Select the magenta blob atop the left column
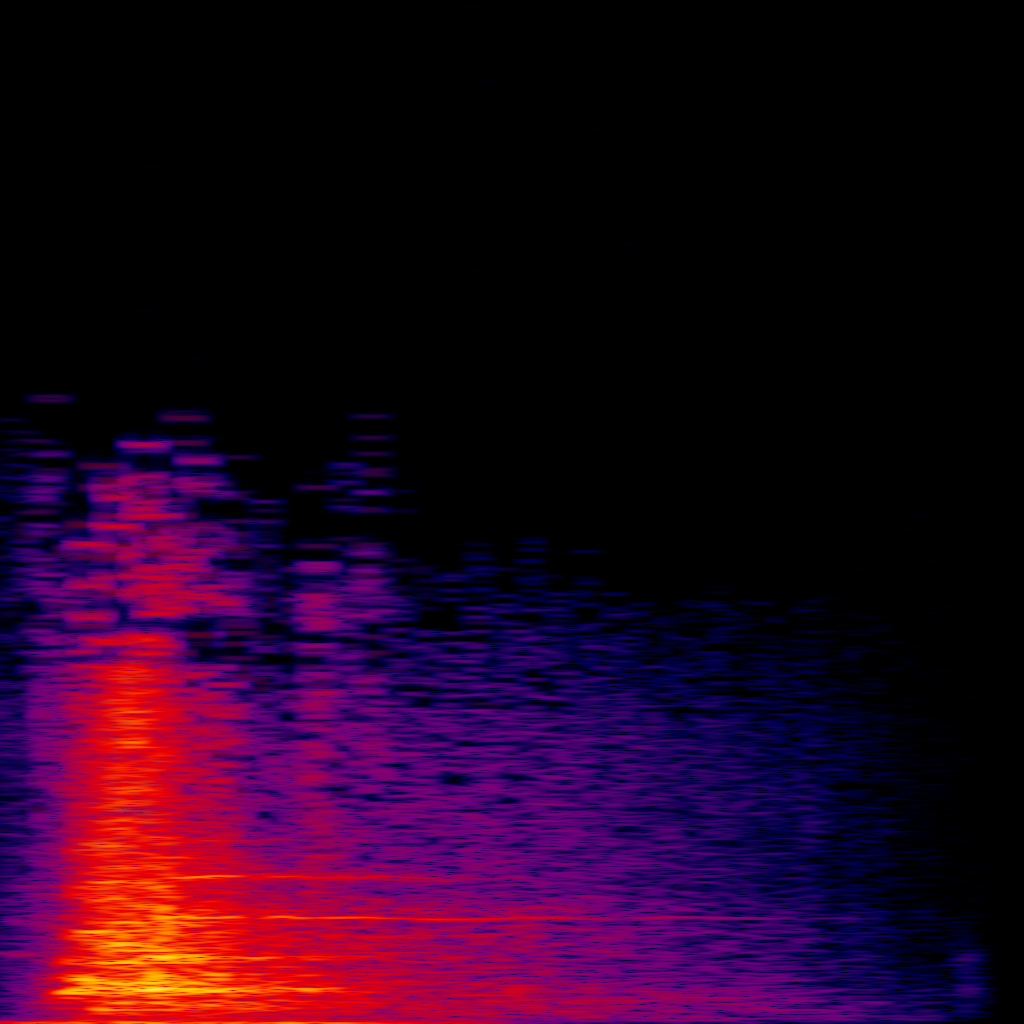This screenshot has height=1024, width=1024. tap(143, 445)
